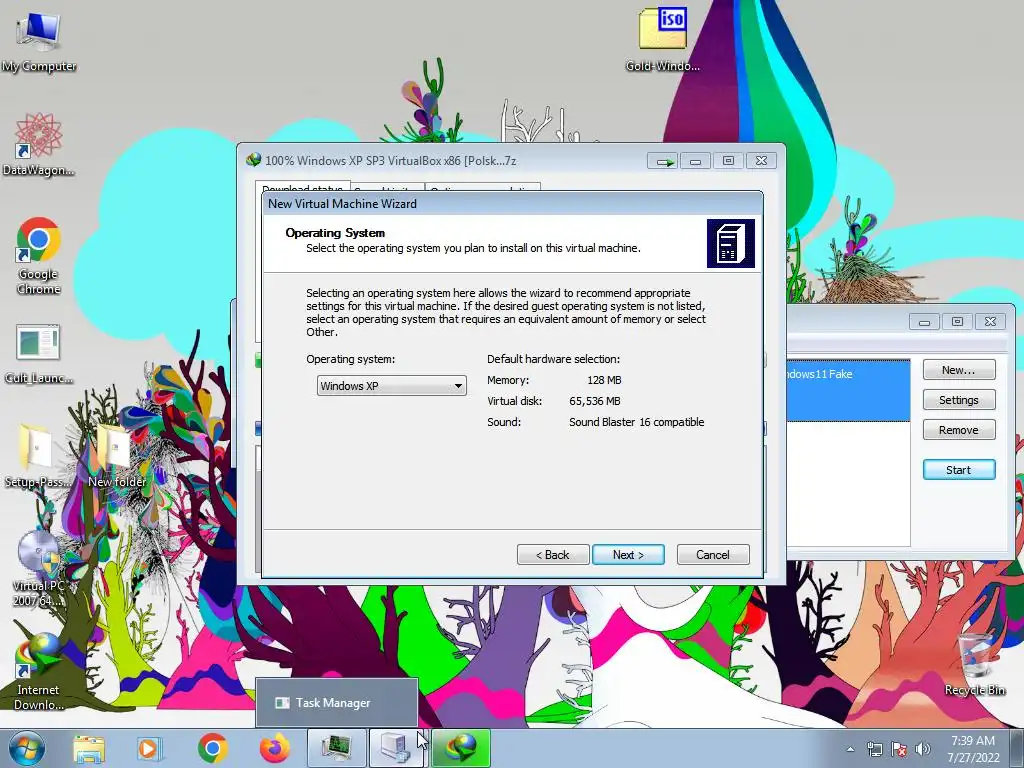The width and height of the screenshot is (1024, 768).
Task: Click the green arrow button in download window title bar
Action: (x=664, y=161)
